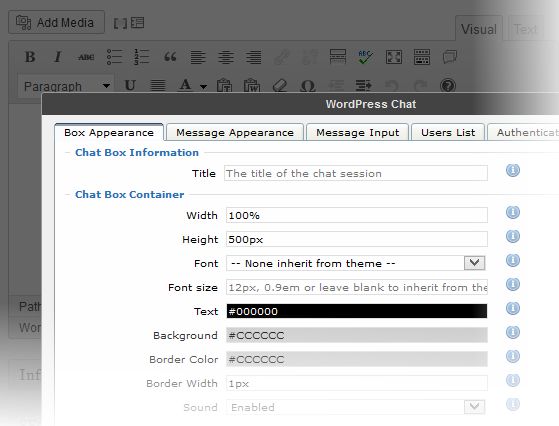This screenshot has height=426, width=559.
Task: Click the Width input field
Action: [x=357, y=215]
